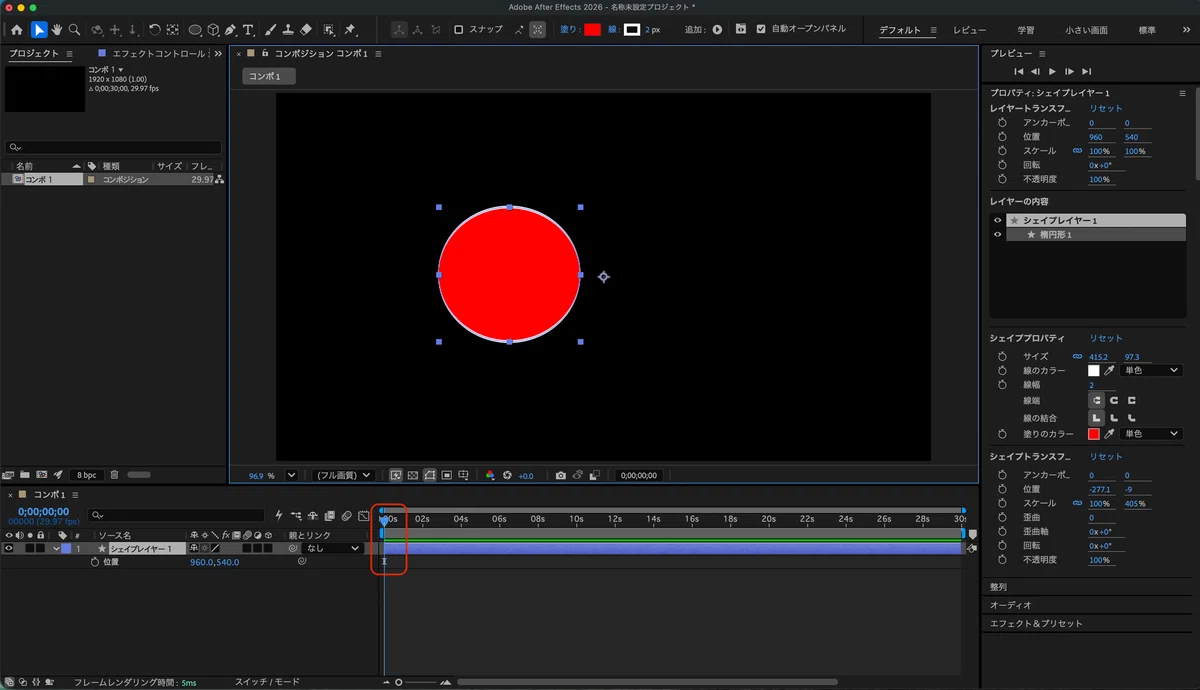Switch to the レビュー workspace
The image size is (1200, 690).
pyautogui.click(x=969, y=31)
